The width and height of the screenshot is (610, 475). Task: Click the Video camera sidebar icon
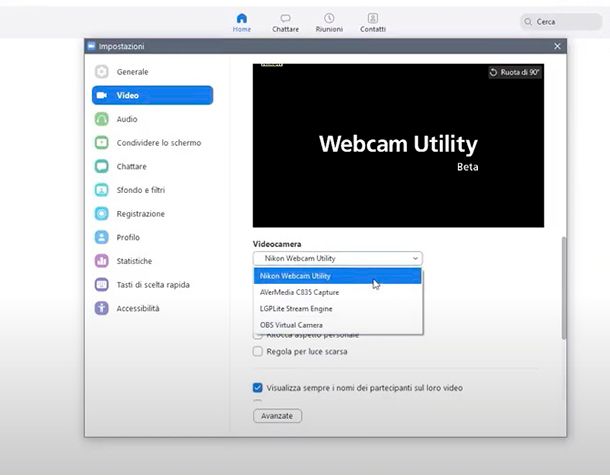point(102,95)
